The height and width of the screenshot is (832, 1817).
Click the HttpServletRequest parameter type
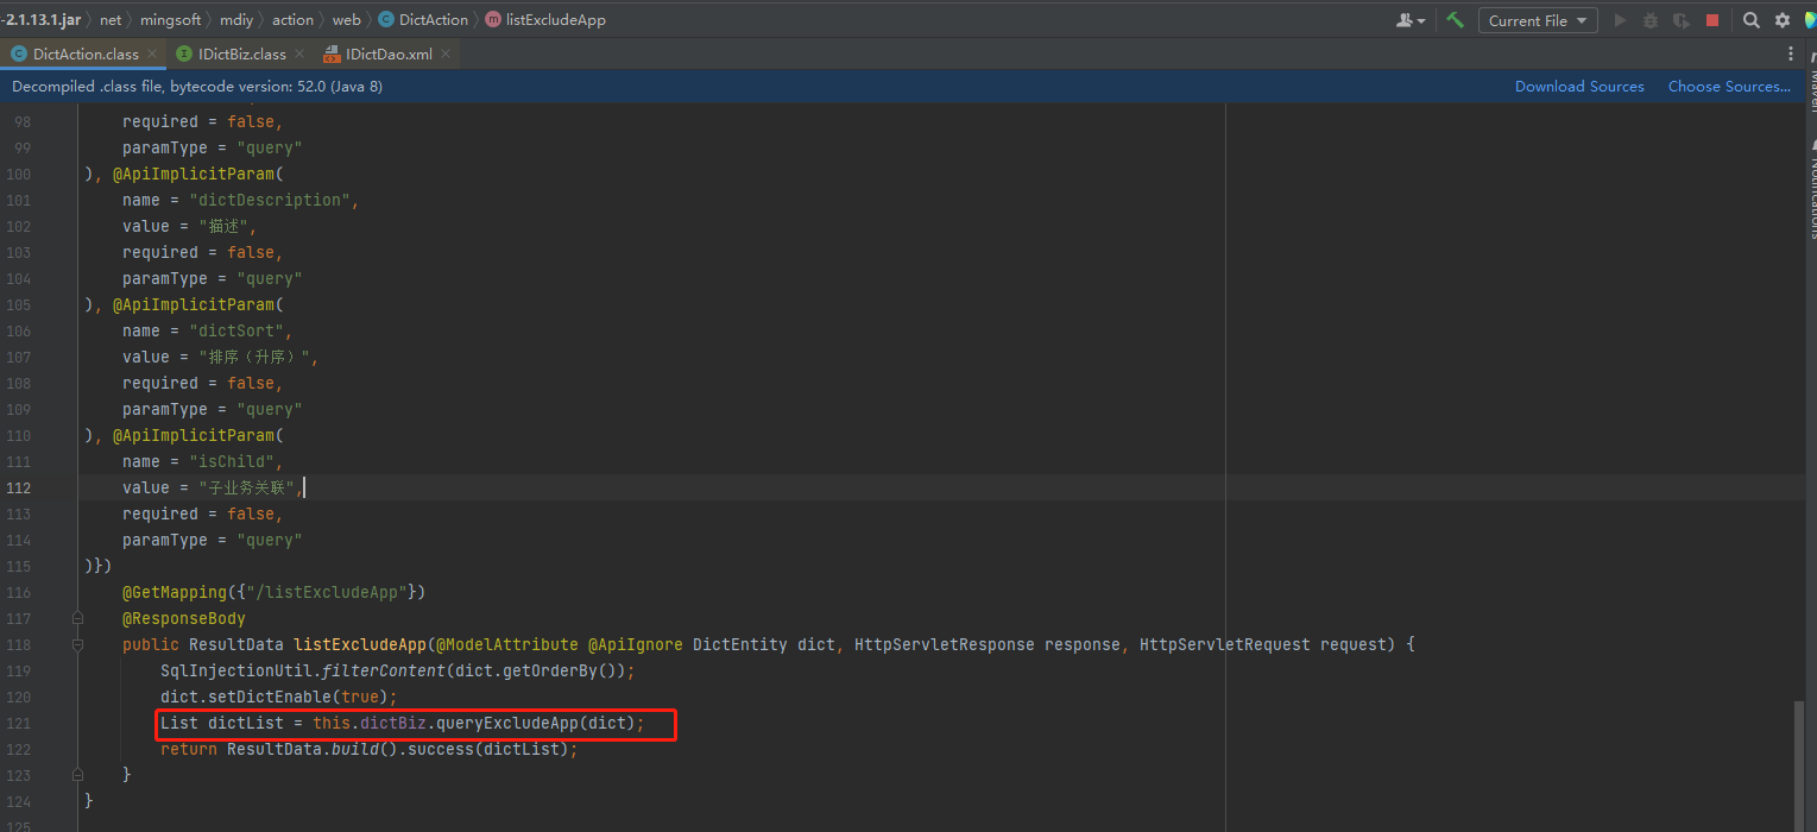coord(1225,644)
